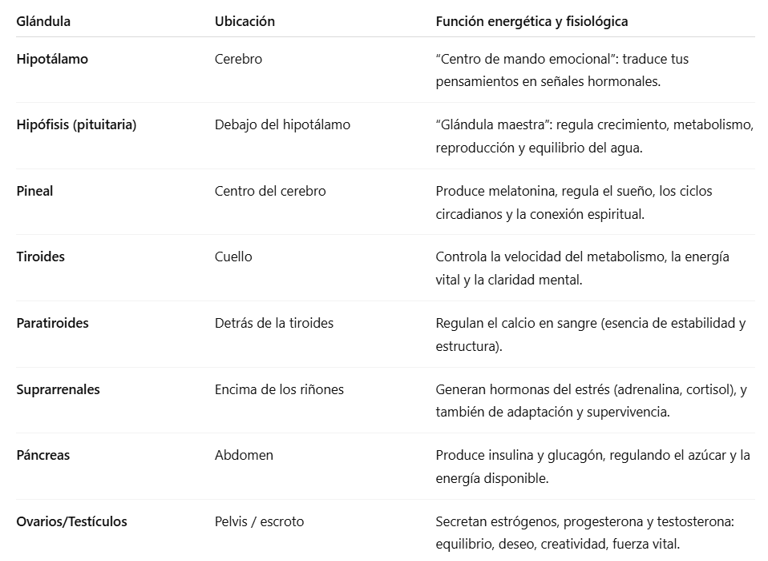
Task: Click the Suprarrenales gland name
Action: click(58, 390)
